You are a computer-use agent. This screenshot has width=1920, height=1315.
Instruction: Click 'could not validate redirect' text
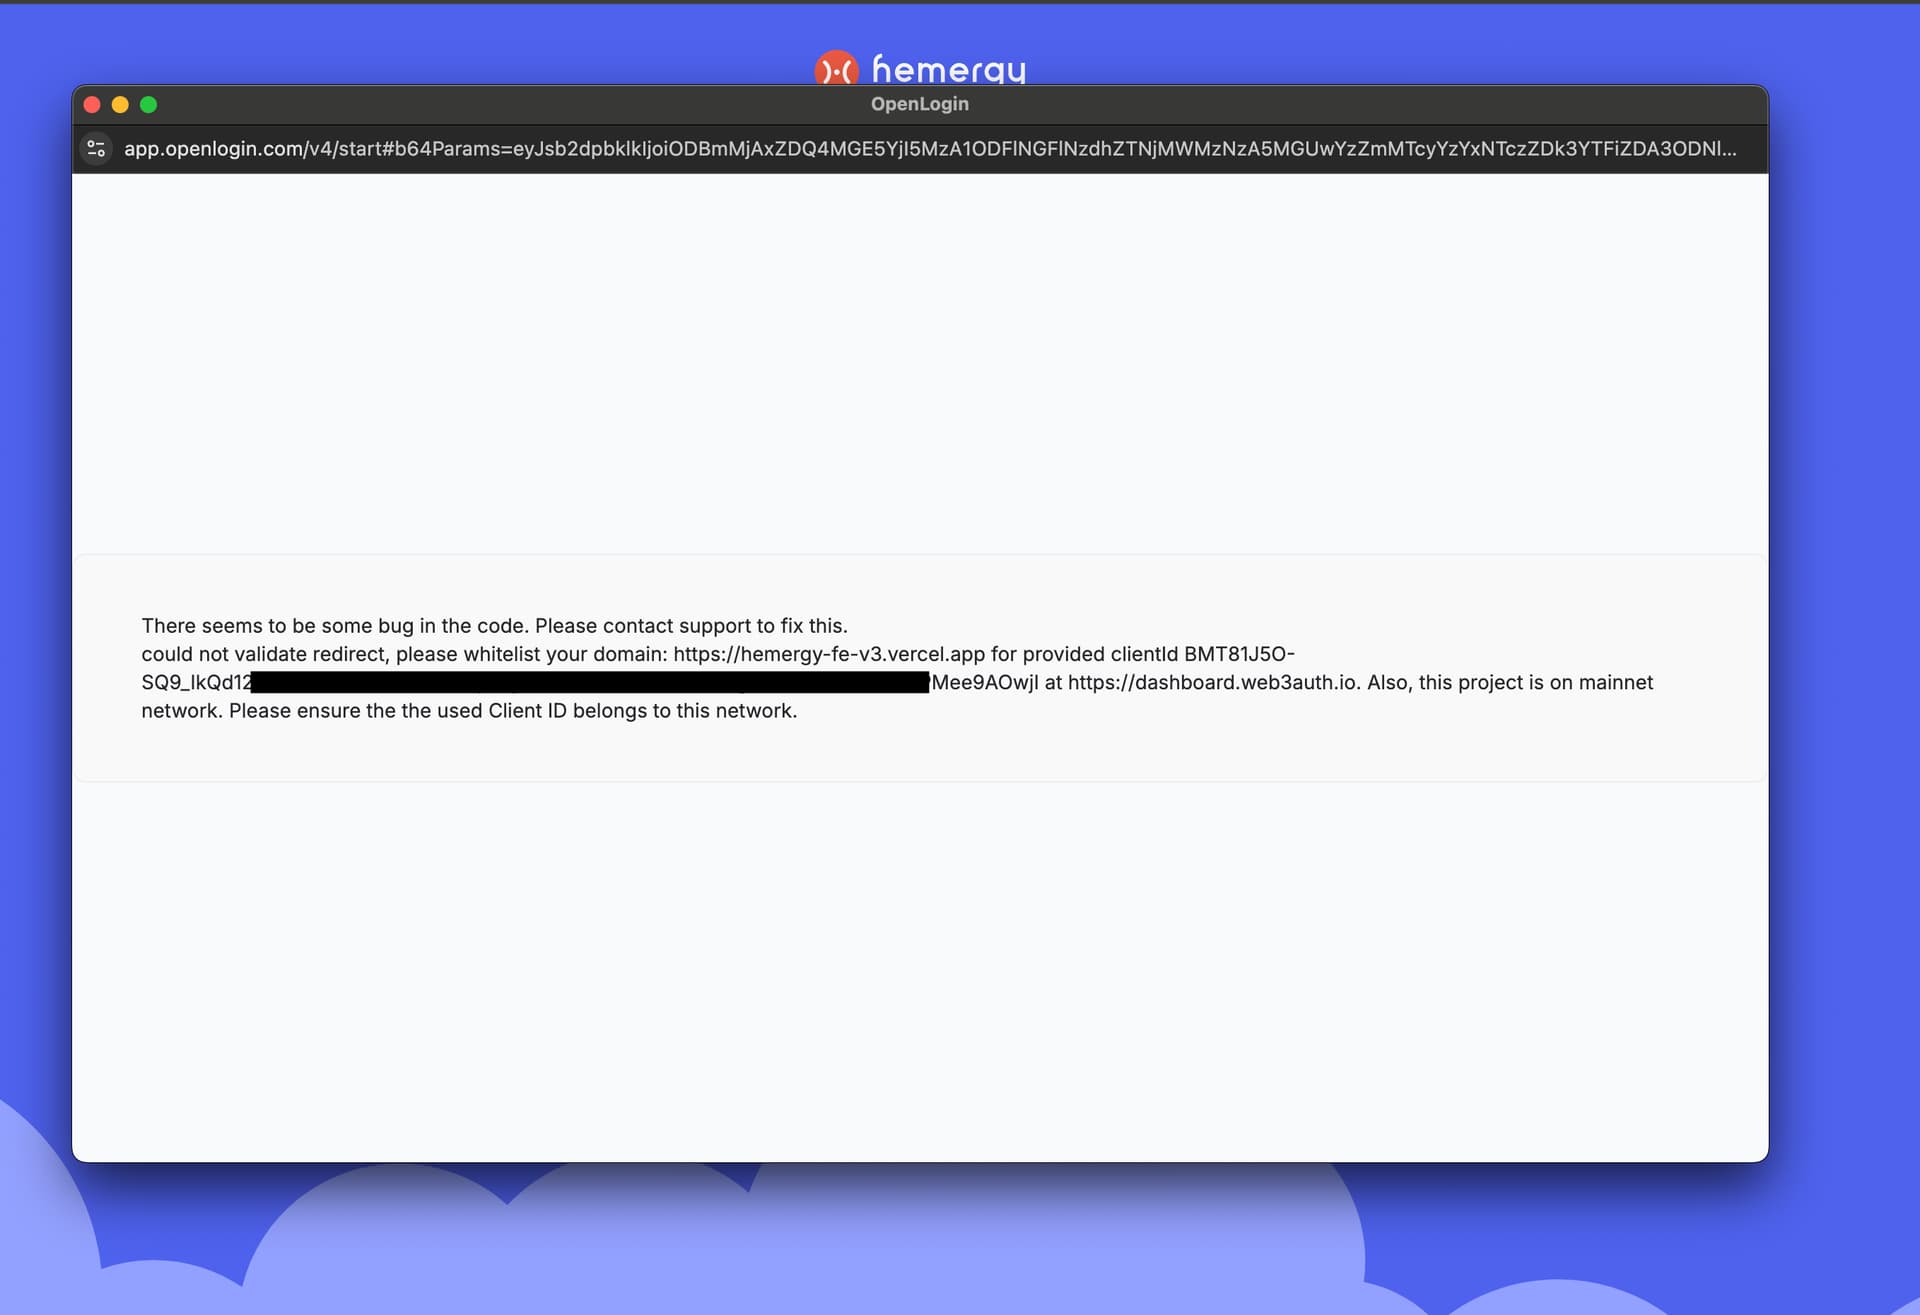tap(264, 654)
